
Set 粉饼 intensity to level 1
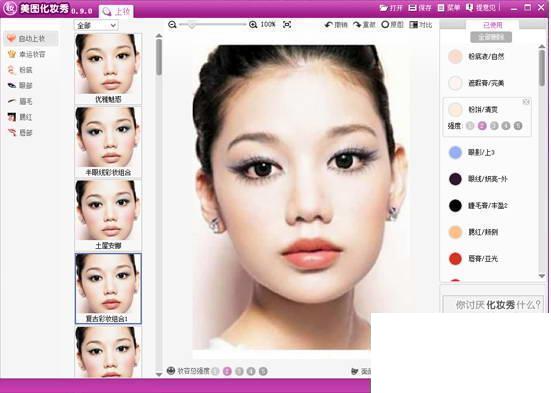click(x=470, y=125)
